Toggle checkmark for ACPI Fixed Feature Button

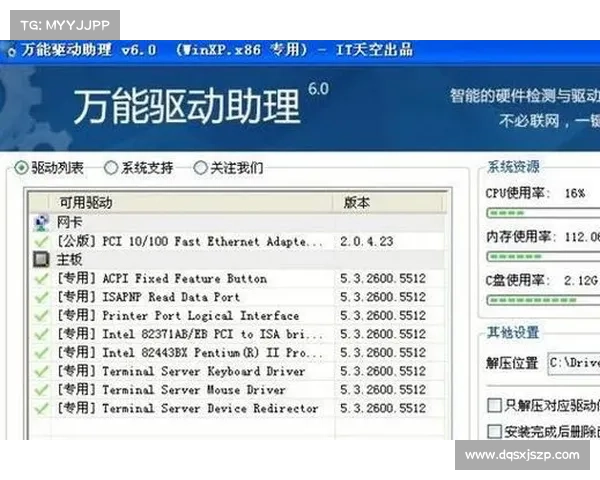point(41,279)
